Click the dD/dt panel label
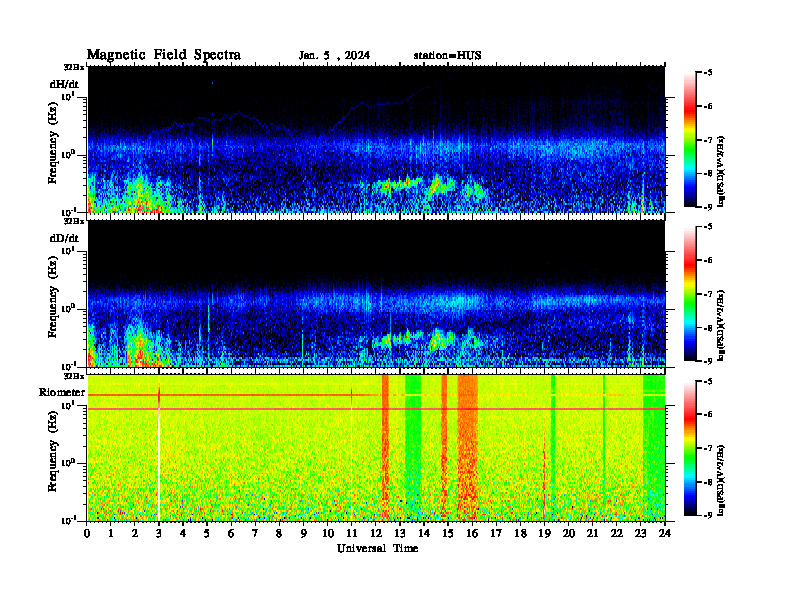Image resolution: width=792 pixels, height=612 pixels. 64,238
